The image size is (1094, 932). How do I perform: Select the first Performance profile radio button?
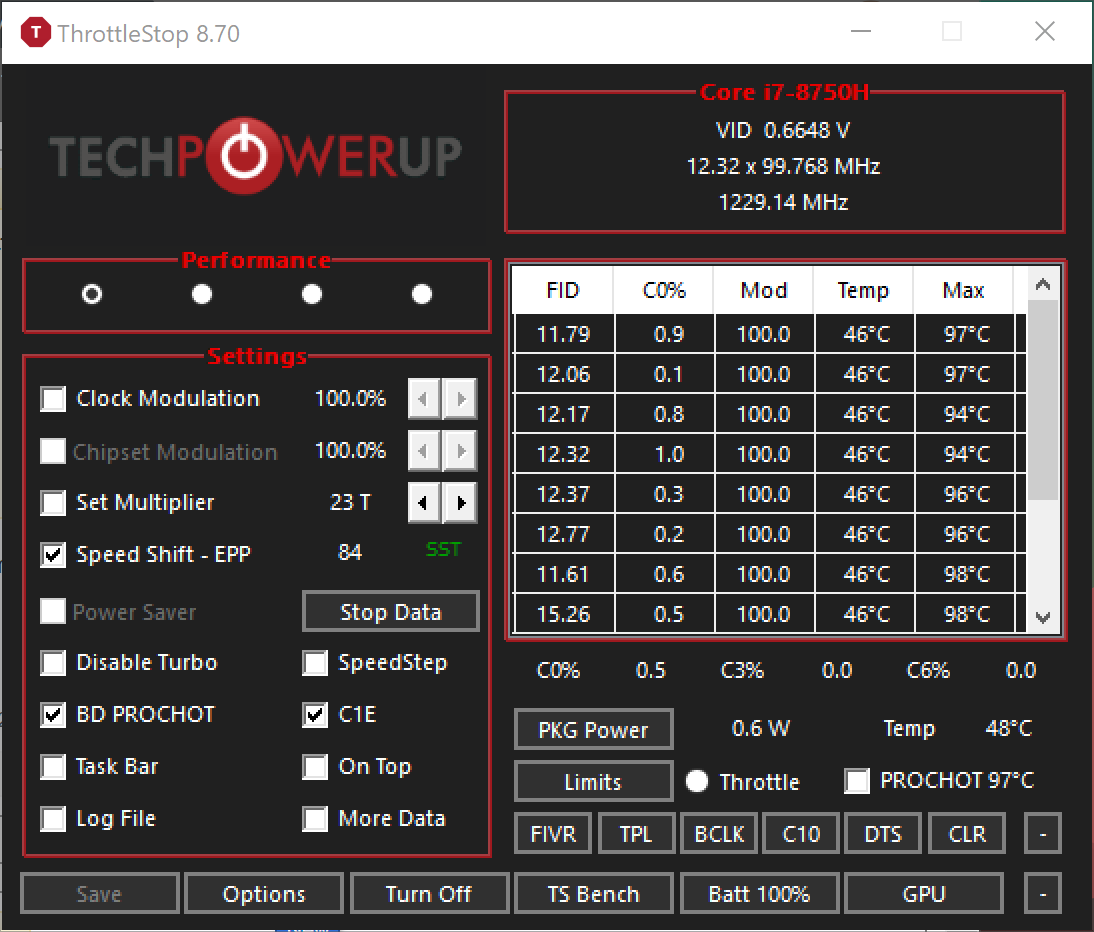point(92,294)
